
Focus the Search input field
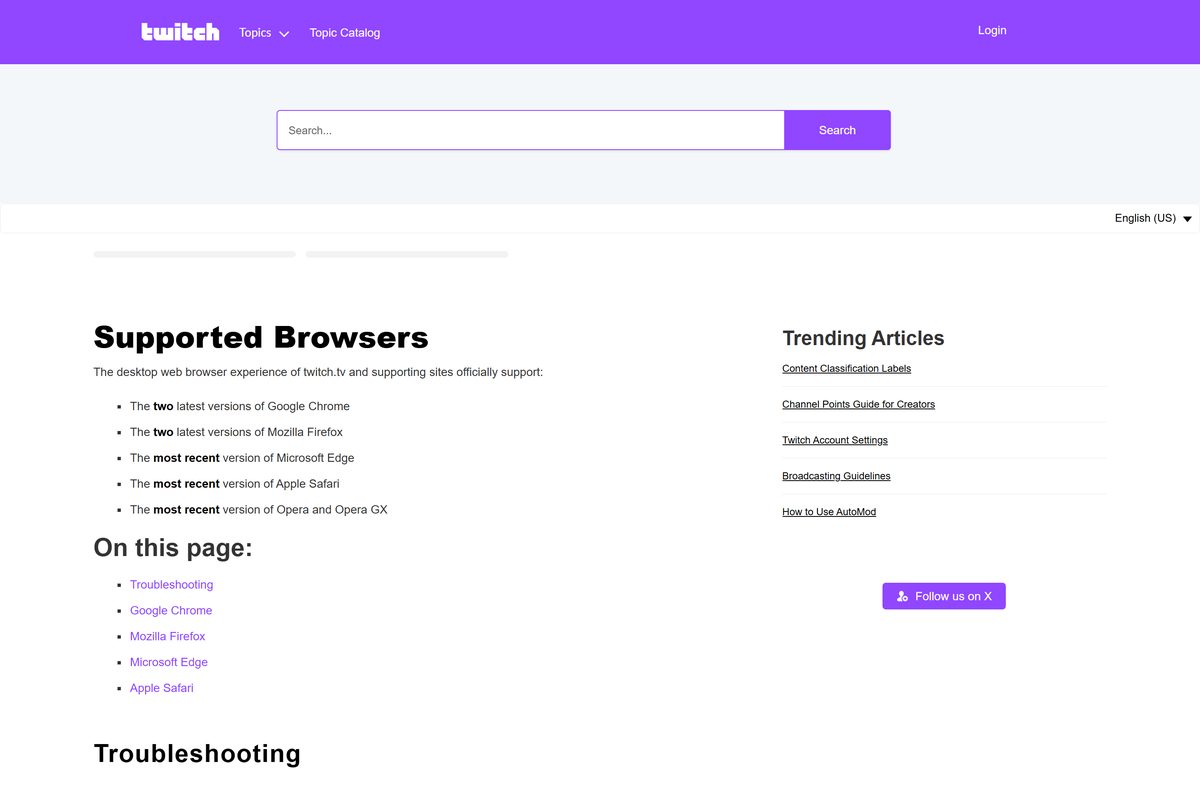pyautogui.click(x=530, y=130)
